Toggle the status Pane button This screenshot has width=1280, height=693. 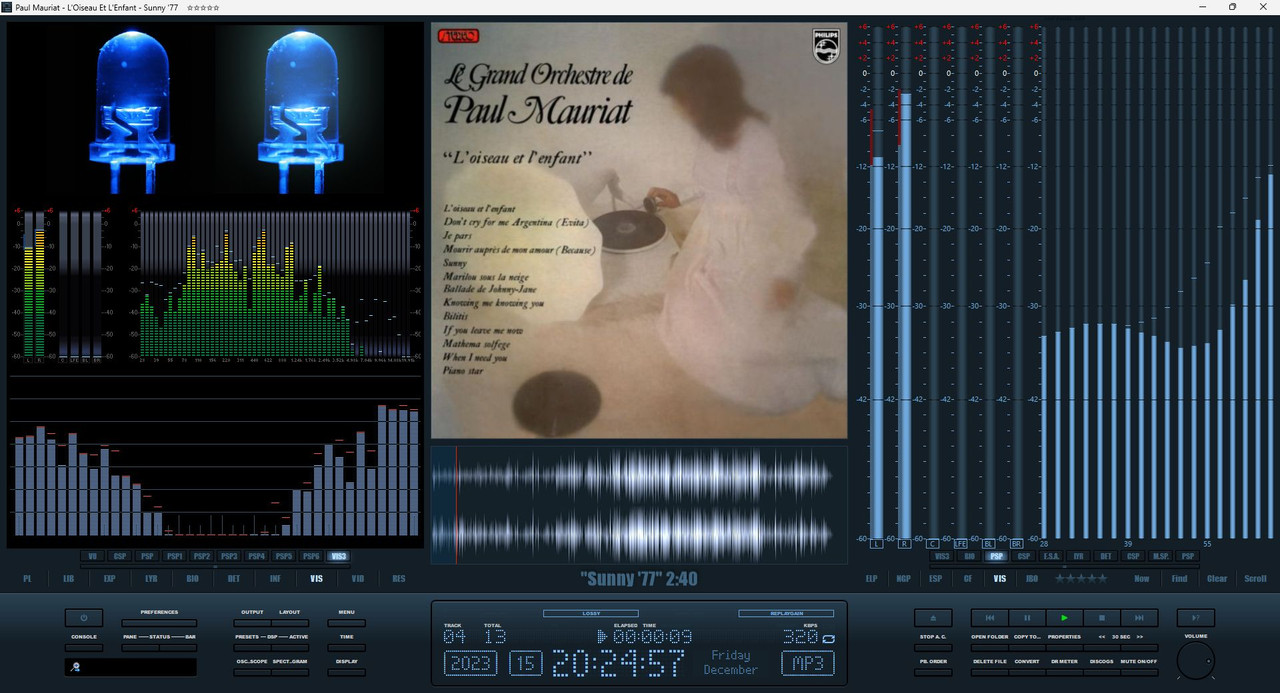[x=140, y=648]
